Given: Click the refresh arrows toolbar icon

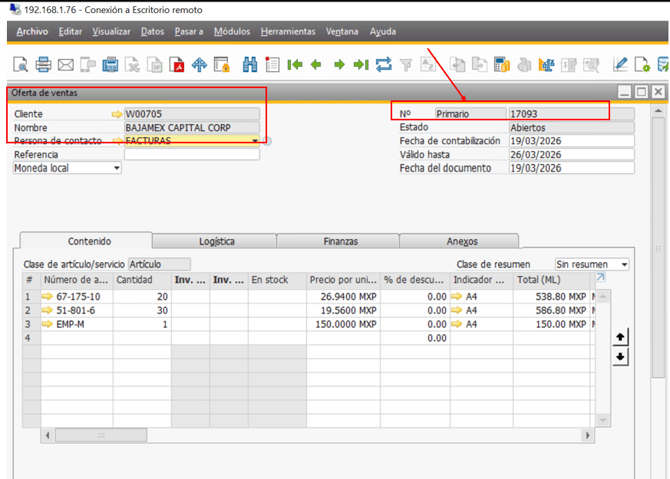Looking at the screenshot, I should click(384, 65).
